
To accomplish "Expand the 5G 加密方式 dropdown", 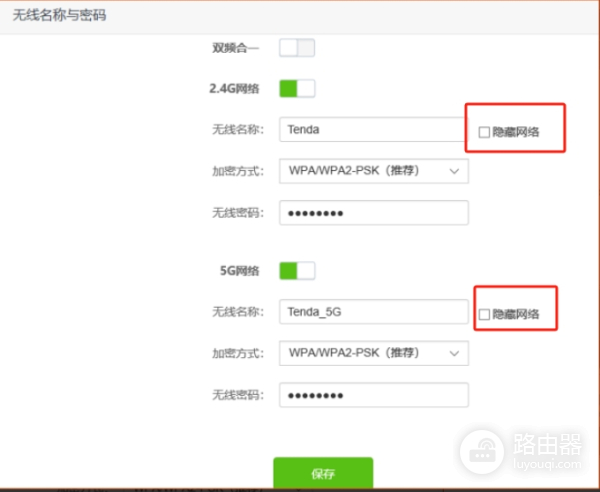I will [373, 353].
